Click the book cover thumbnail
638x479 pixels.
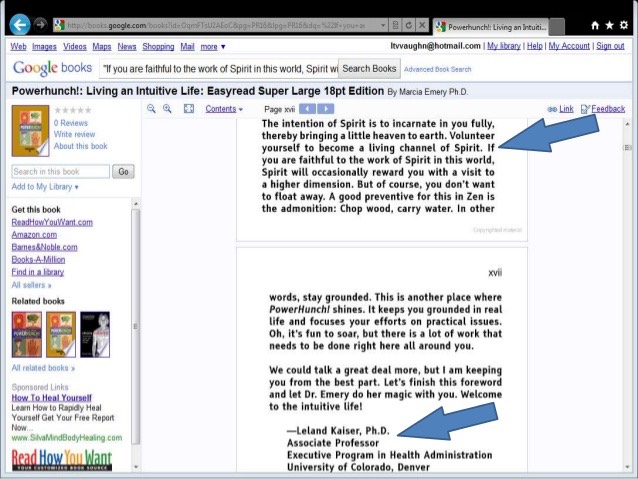(31, 131)
